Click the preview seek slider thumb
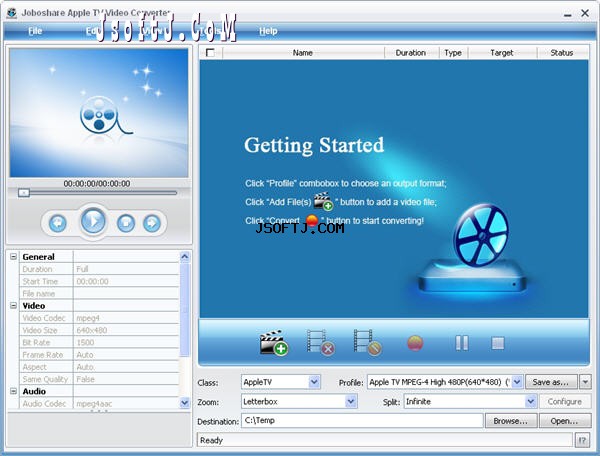The width and height of the screenshot is (600, 456). [x=24, y=193]
